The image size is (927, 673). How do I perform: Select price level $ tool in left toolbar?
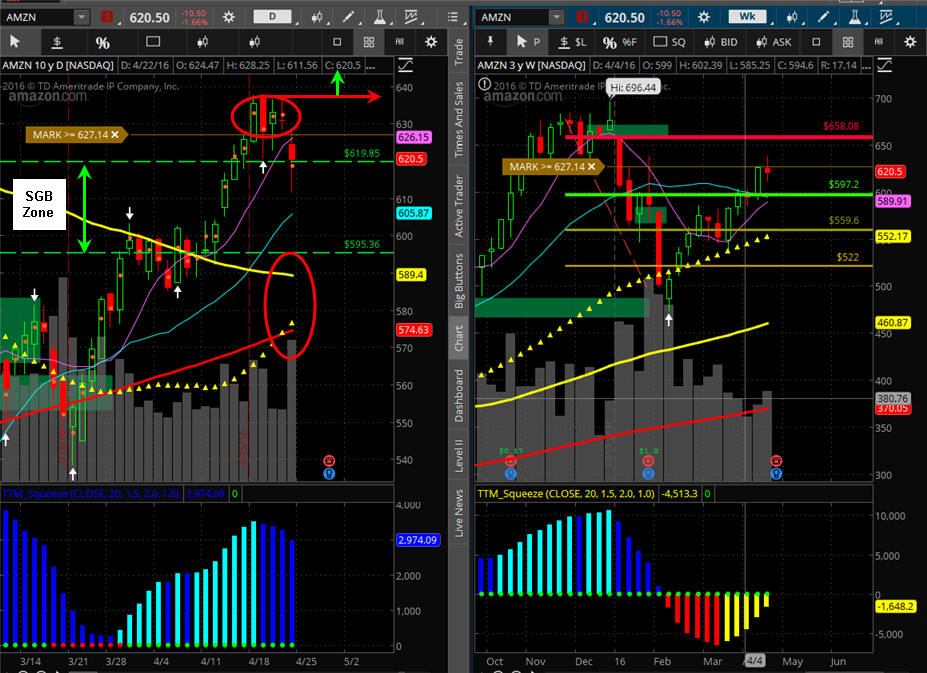pos(57,42)
